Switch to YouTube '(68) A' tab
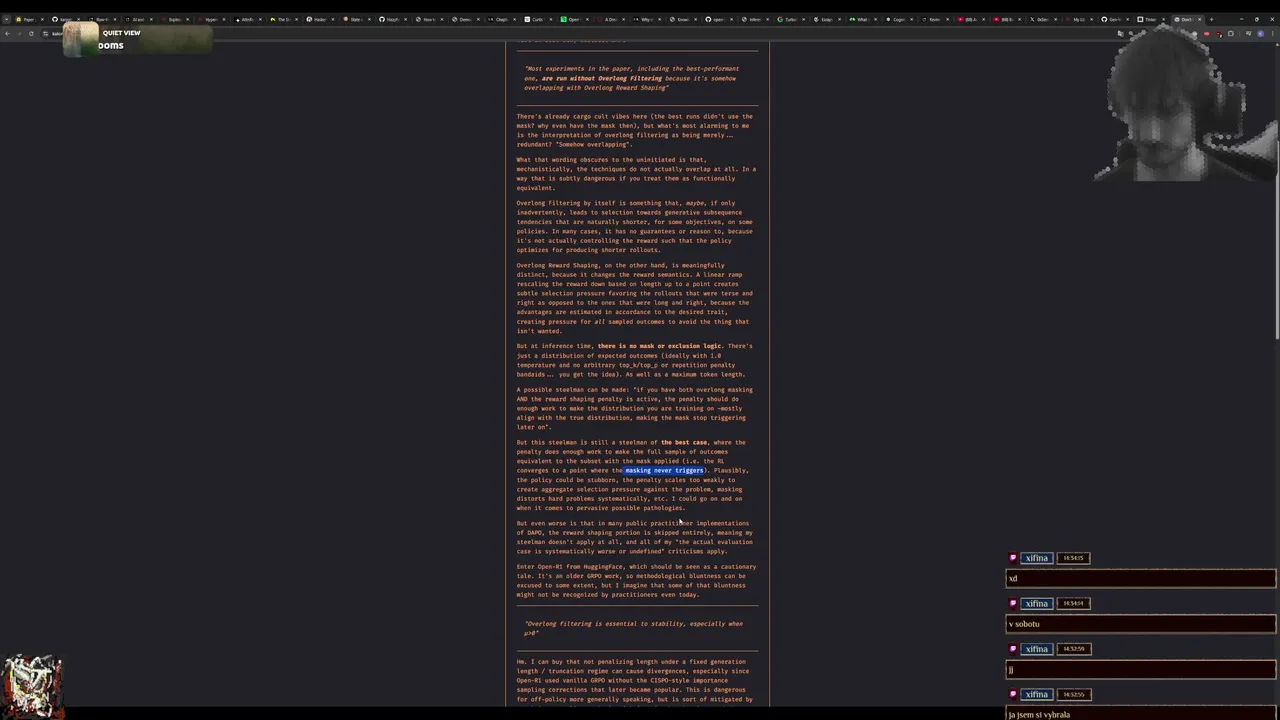This screenshot has width=1280, height=720. pyautogui.click(x=971, y=19)
